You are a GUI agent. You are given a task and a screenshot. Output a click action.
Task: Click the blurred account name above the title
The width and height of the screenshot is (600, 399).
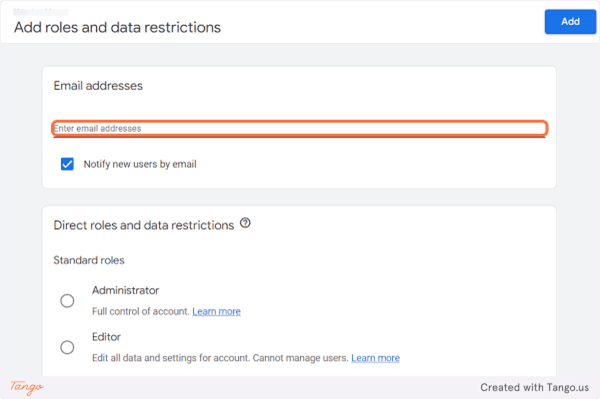(41, 12)
